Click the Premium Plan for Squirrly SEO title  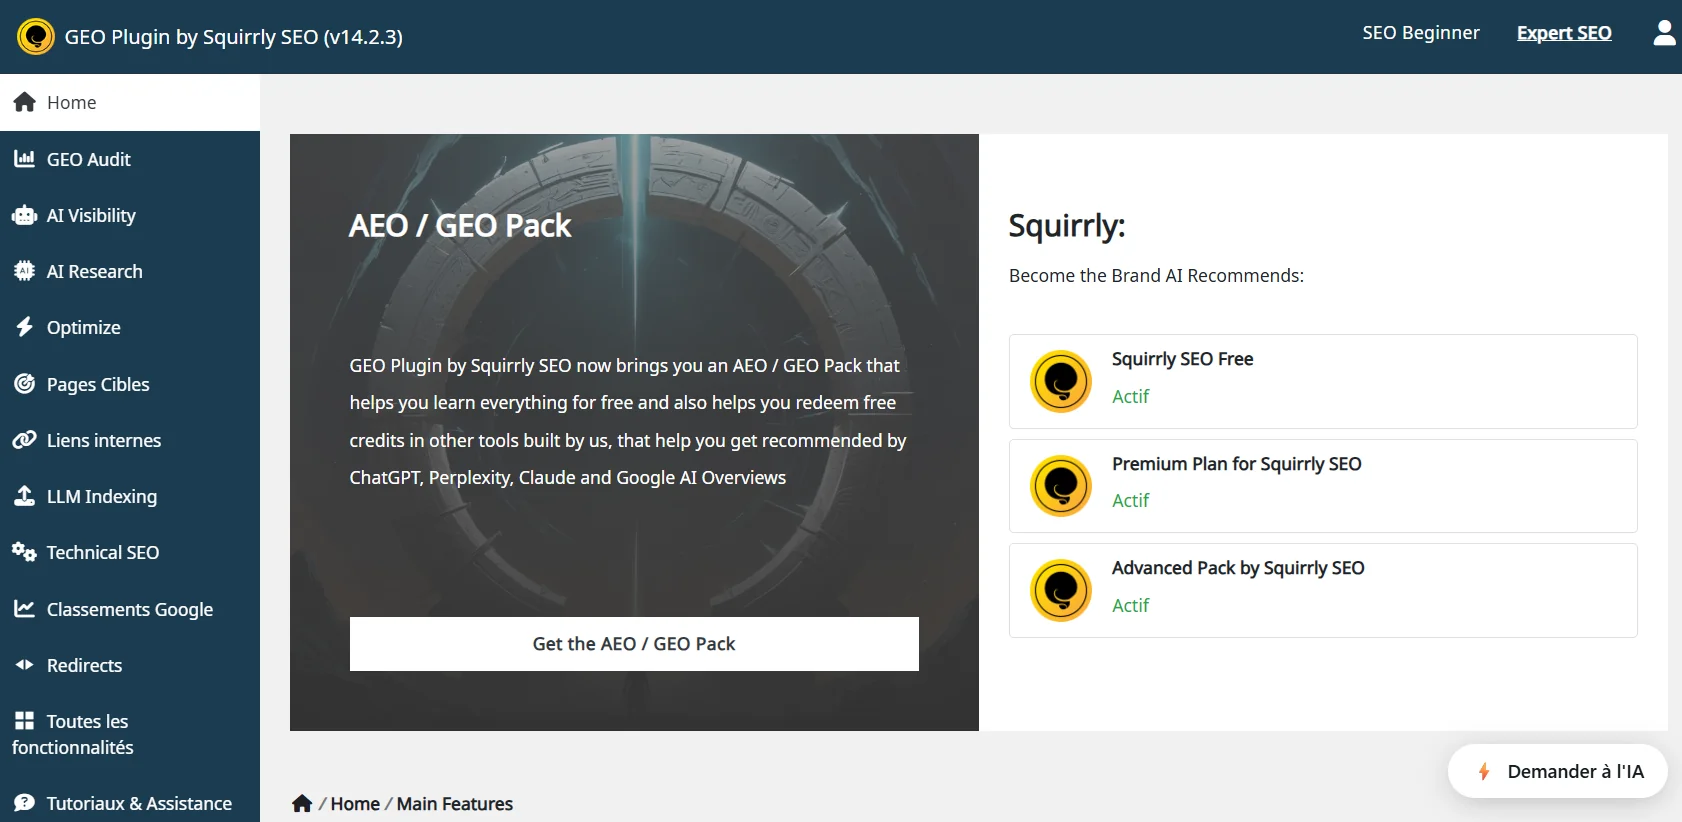(1237, 464)
